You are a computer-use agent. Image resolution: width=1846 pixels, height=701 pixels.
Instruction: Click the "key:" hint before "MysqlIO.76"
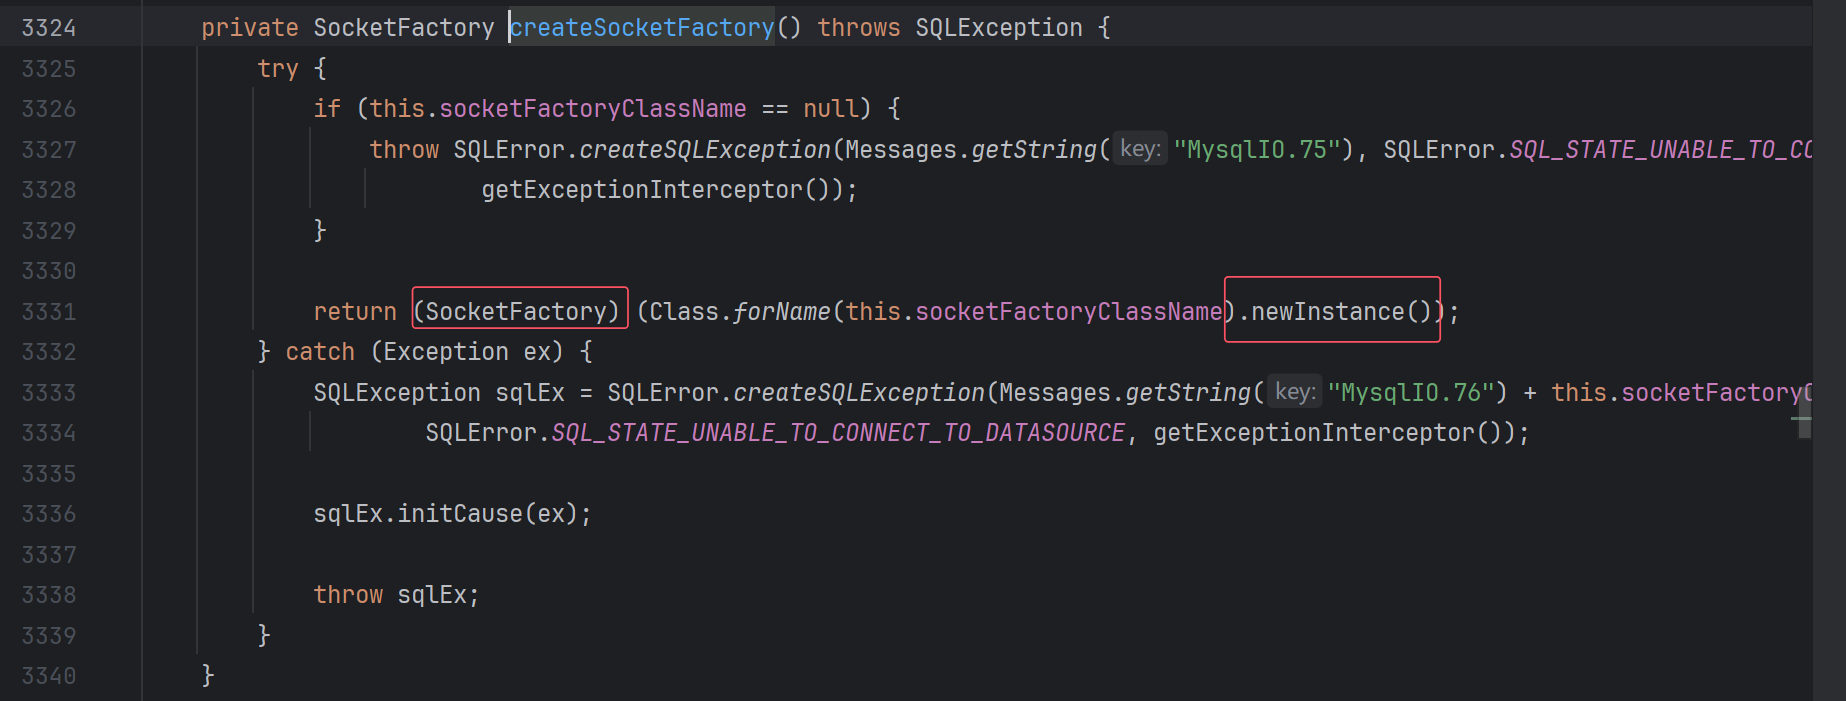click(x=1294, y=392)
